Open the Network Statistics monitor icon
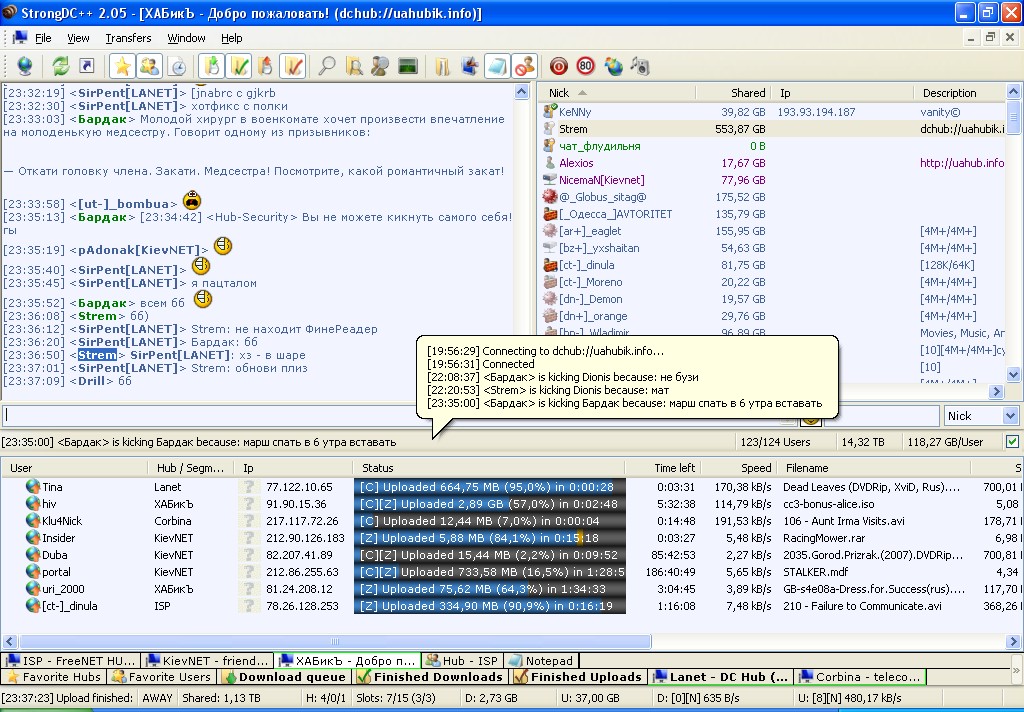 [407, 66]
